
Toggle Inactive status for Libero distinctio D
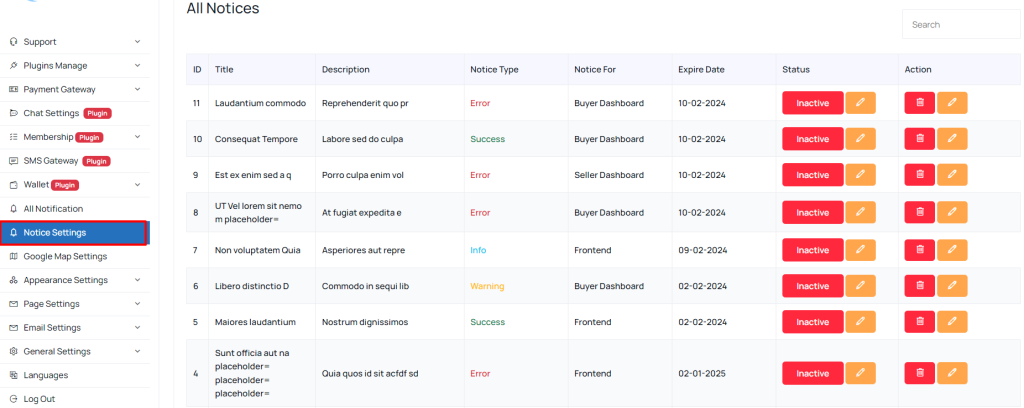(x=812, y=285)
